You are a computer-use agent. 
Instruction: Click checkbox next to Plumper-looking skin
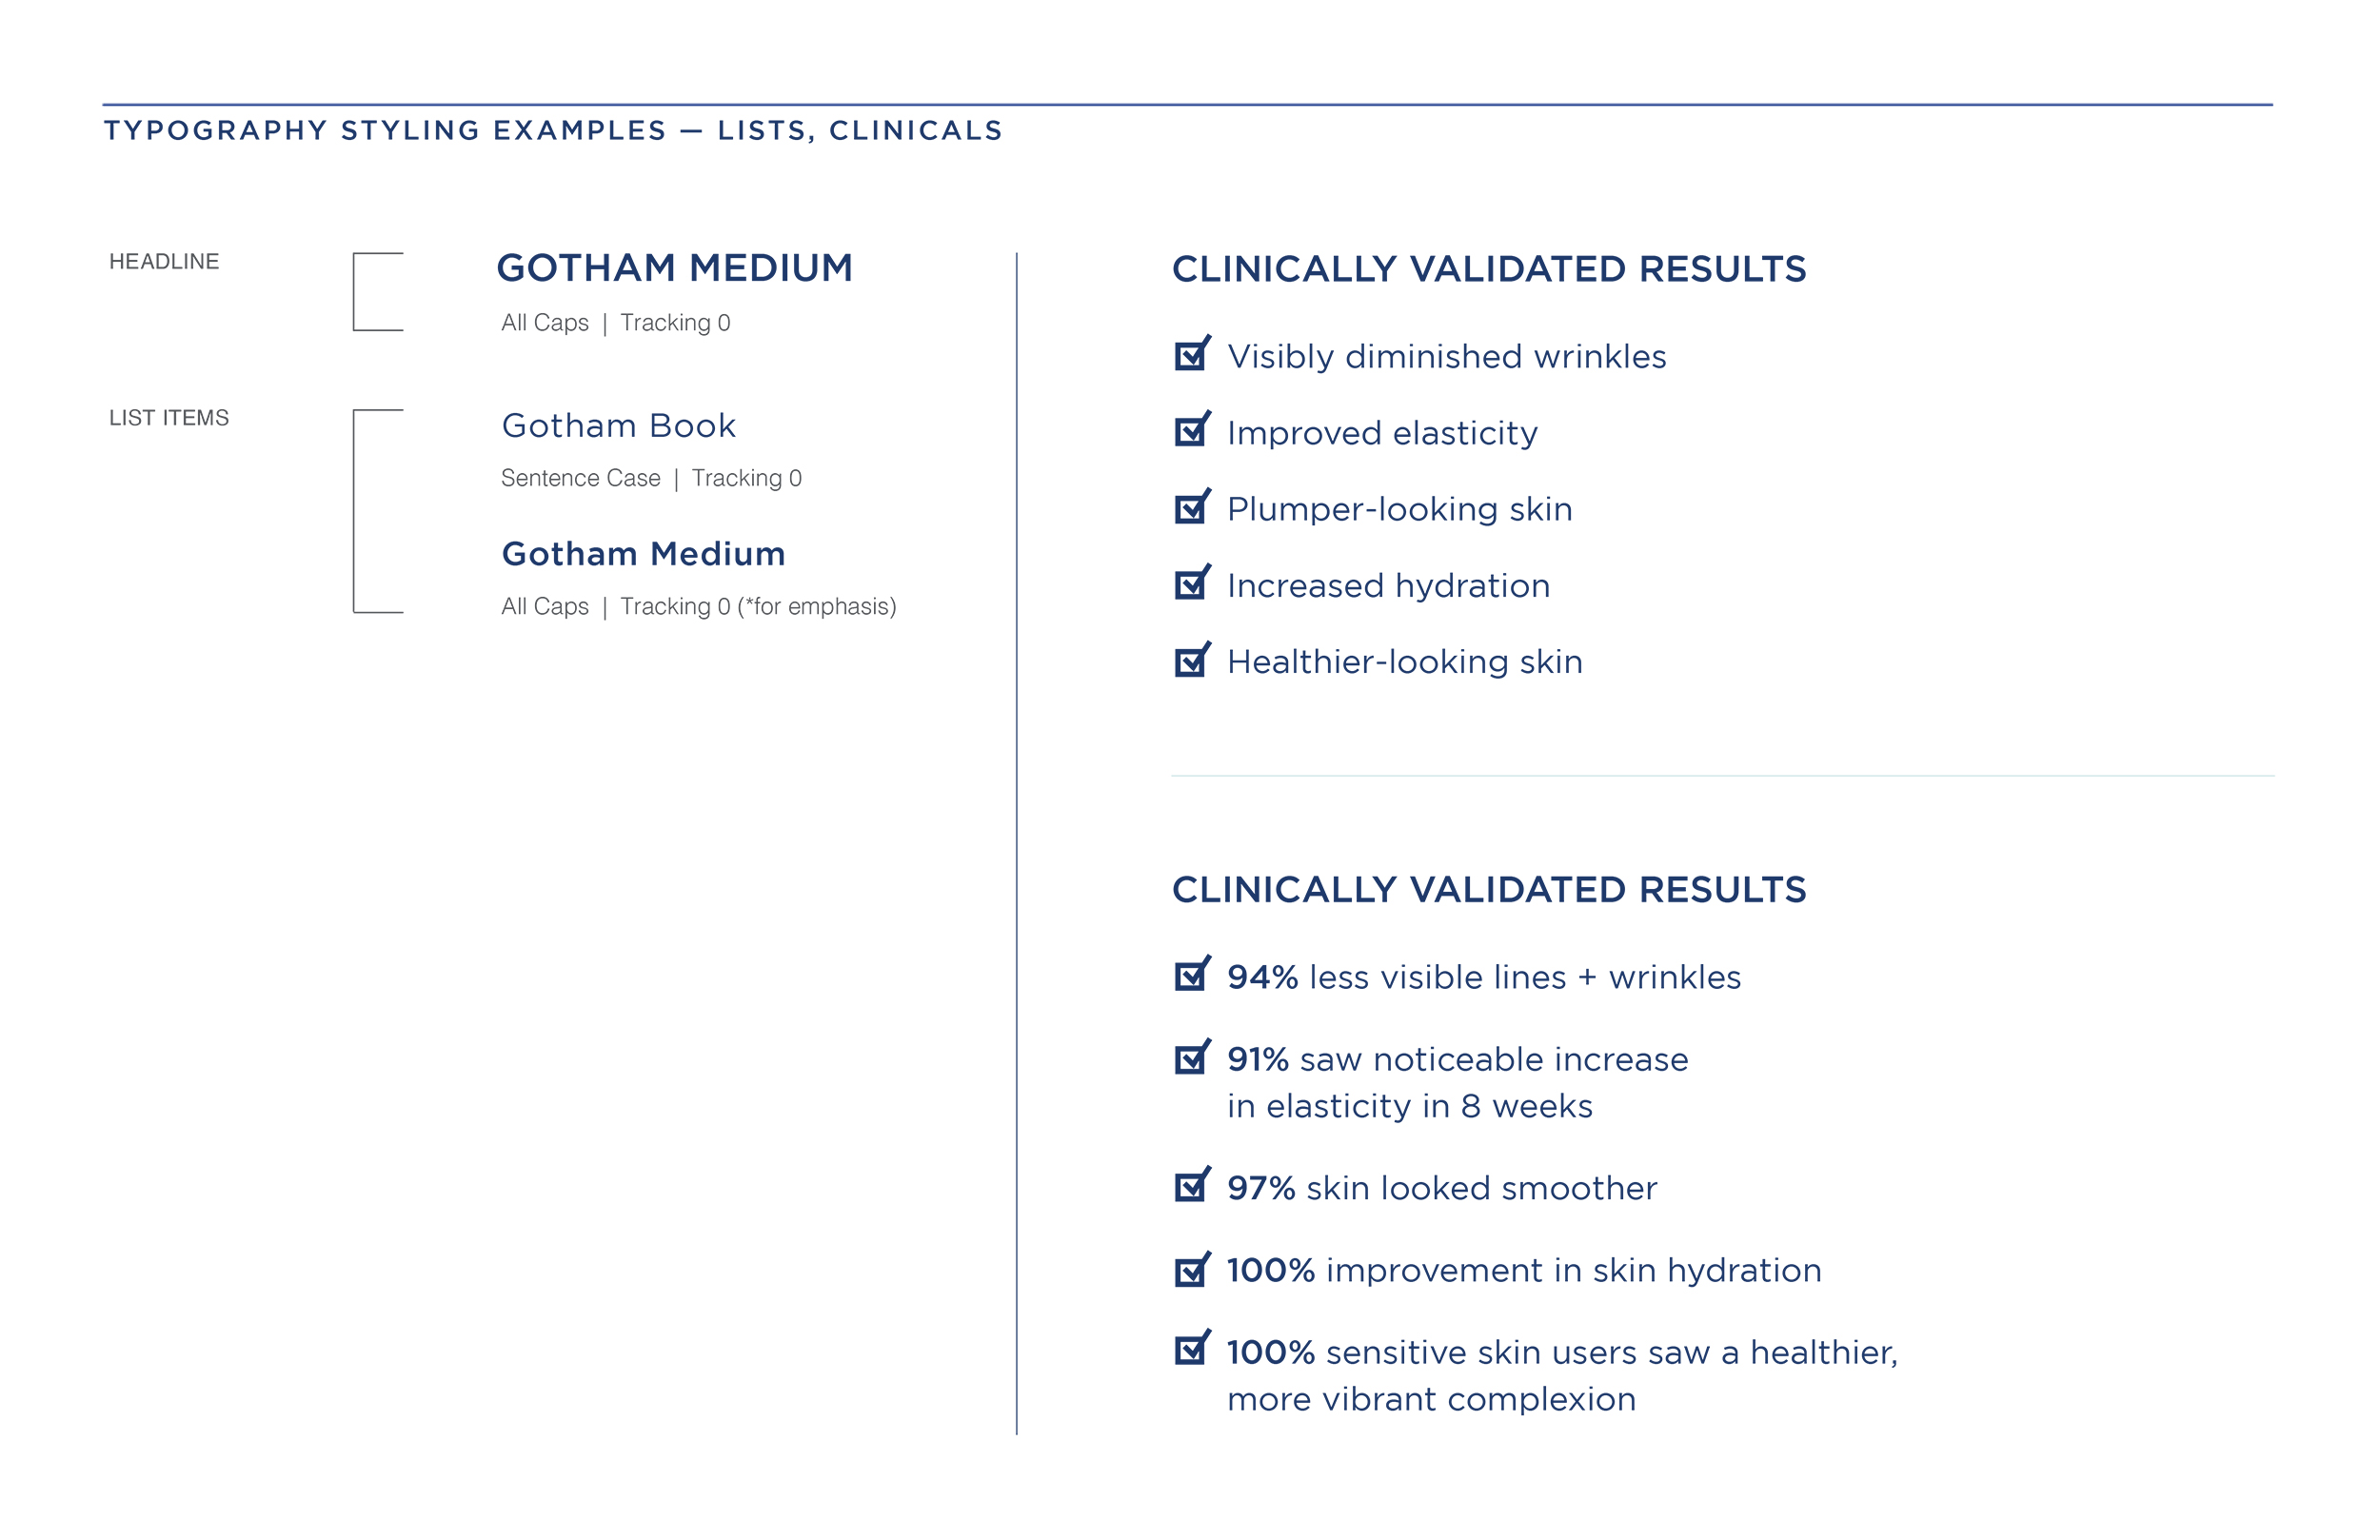point(1190,509)
